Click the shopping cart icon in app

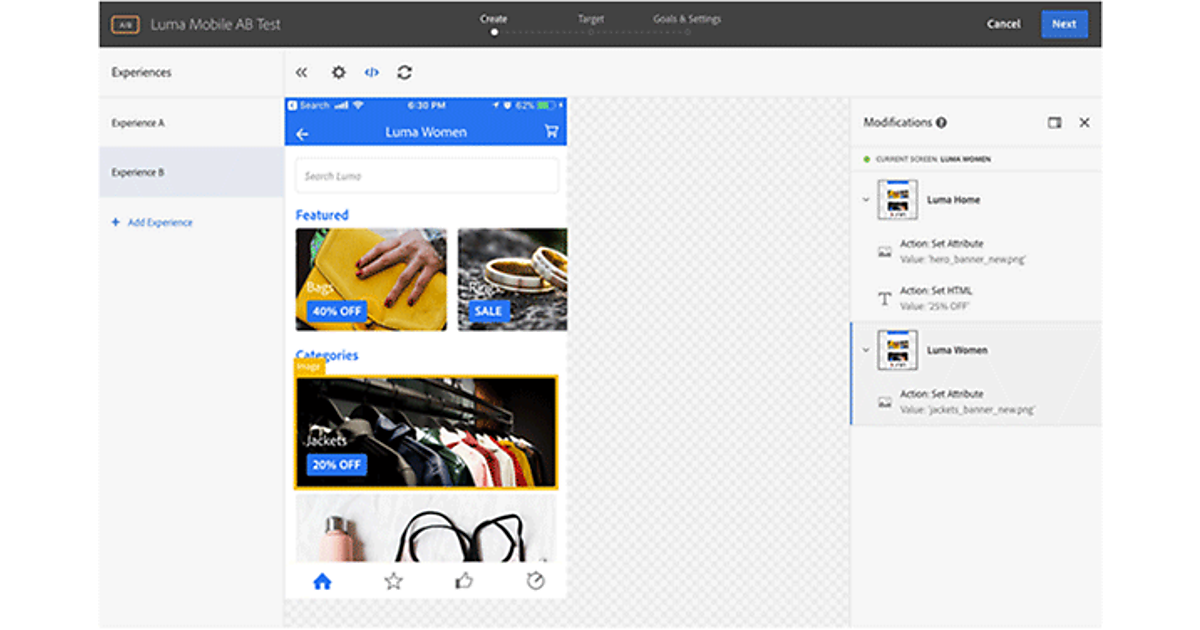[x=551, y=132]
